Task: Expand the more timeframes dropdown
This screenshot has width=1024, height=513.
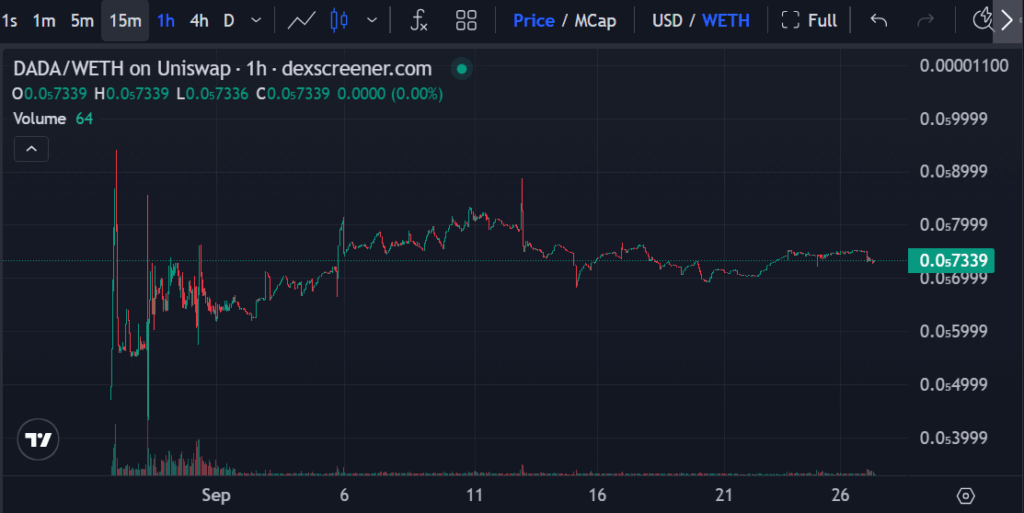Action: 257,20
